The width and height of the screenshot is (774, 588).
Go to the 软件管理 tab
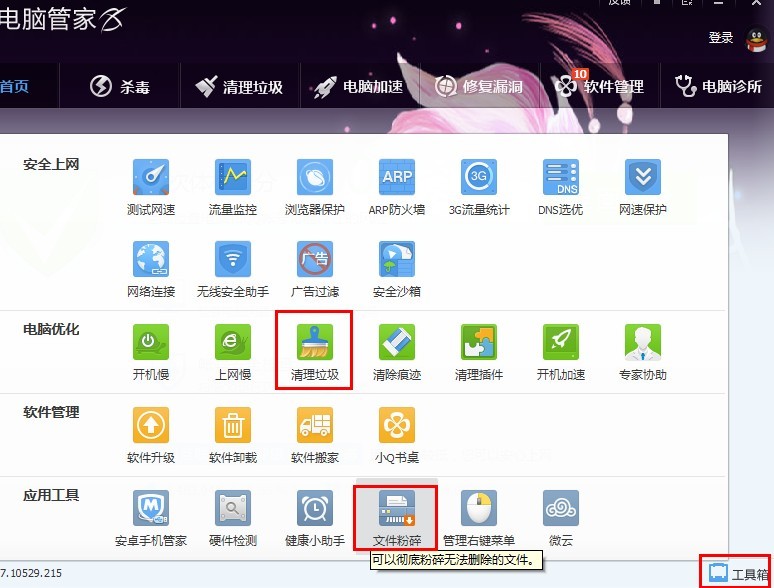pos(600,86)
